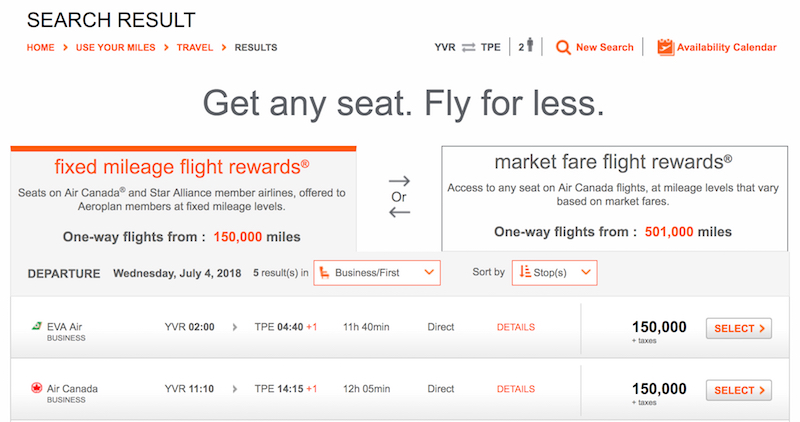Click the EVA Air airline logo

36,326
